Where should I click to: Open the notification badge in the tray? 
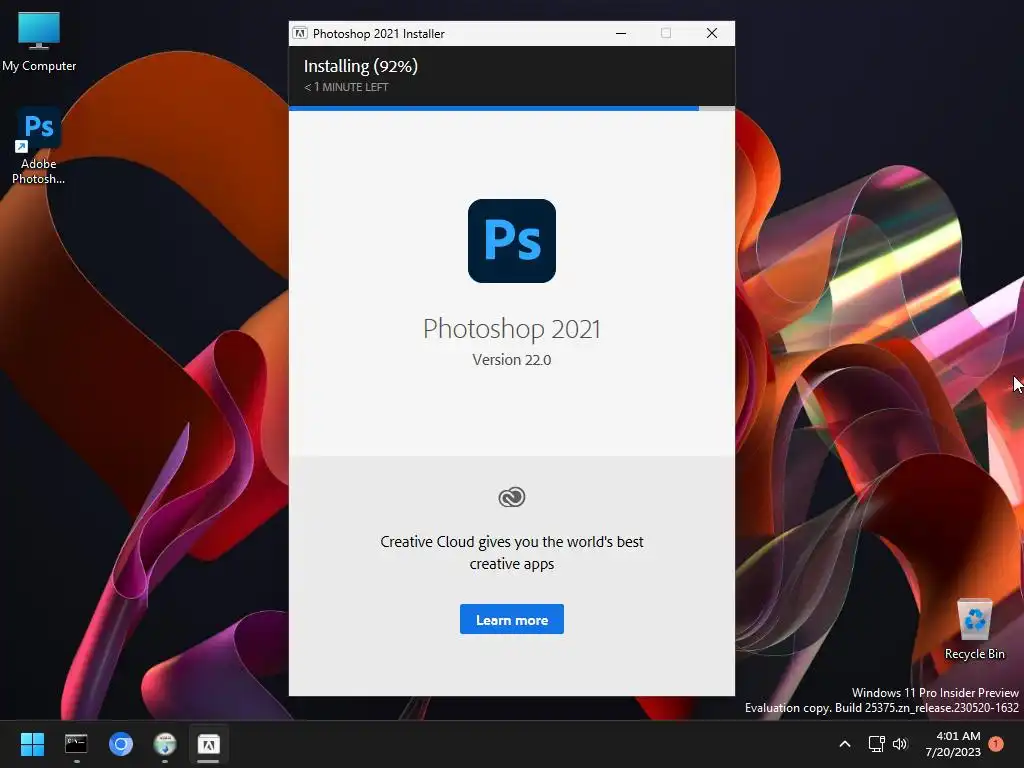[x=996, y=744]
